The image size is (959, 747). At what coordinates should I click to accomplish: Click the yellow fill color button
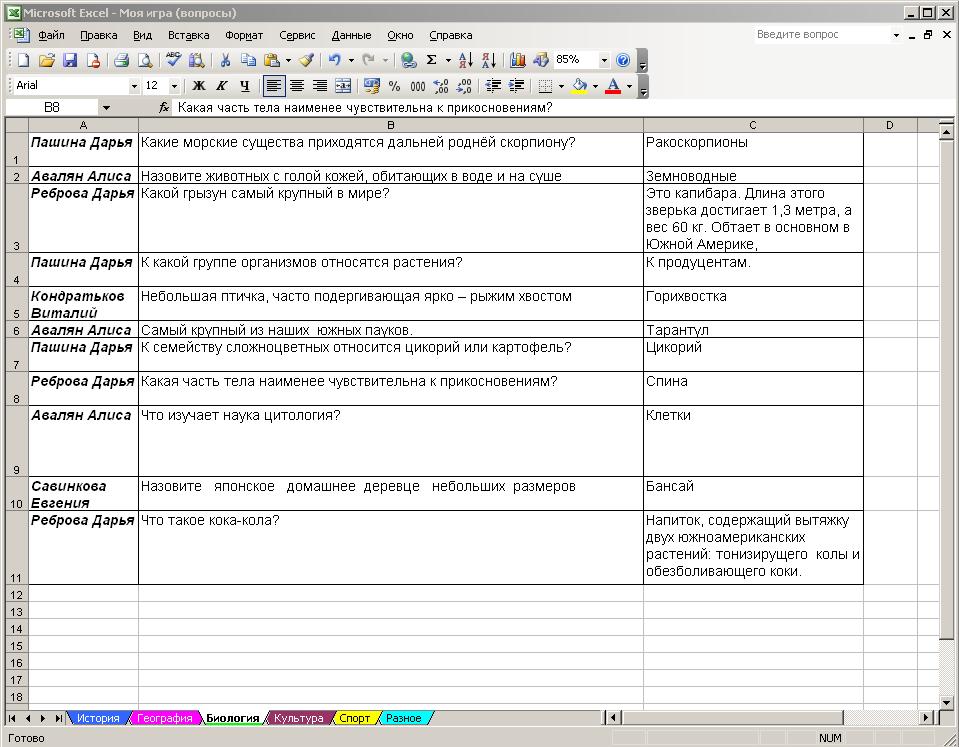pos(580,86)
